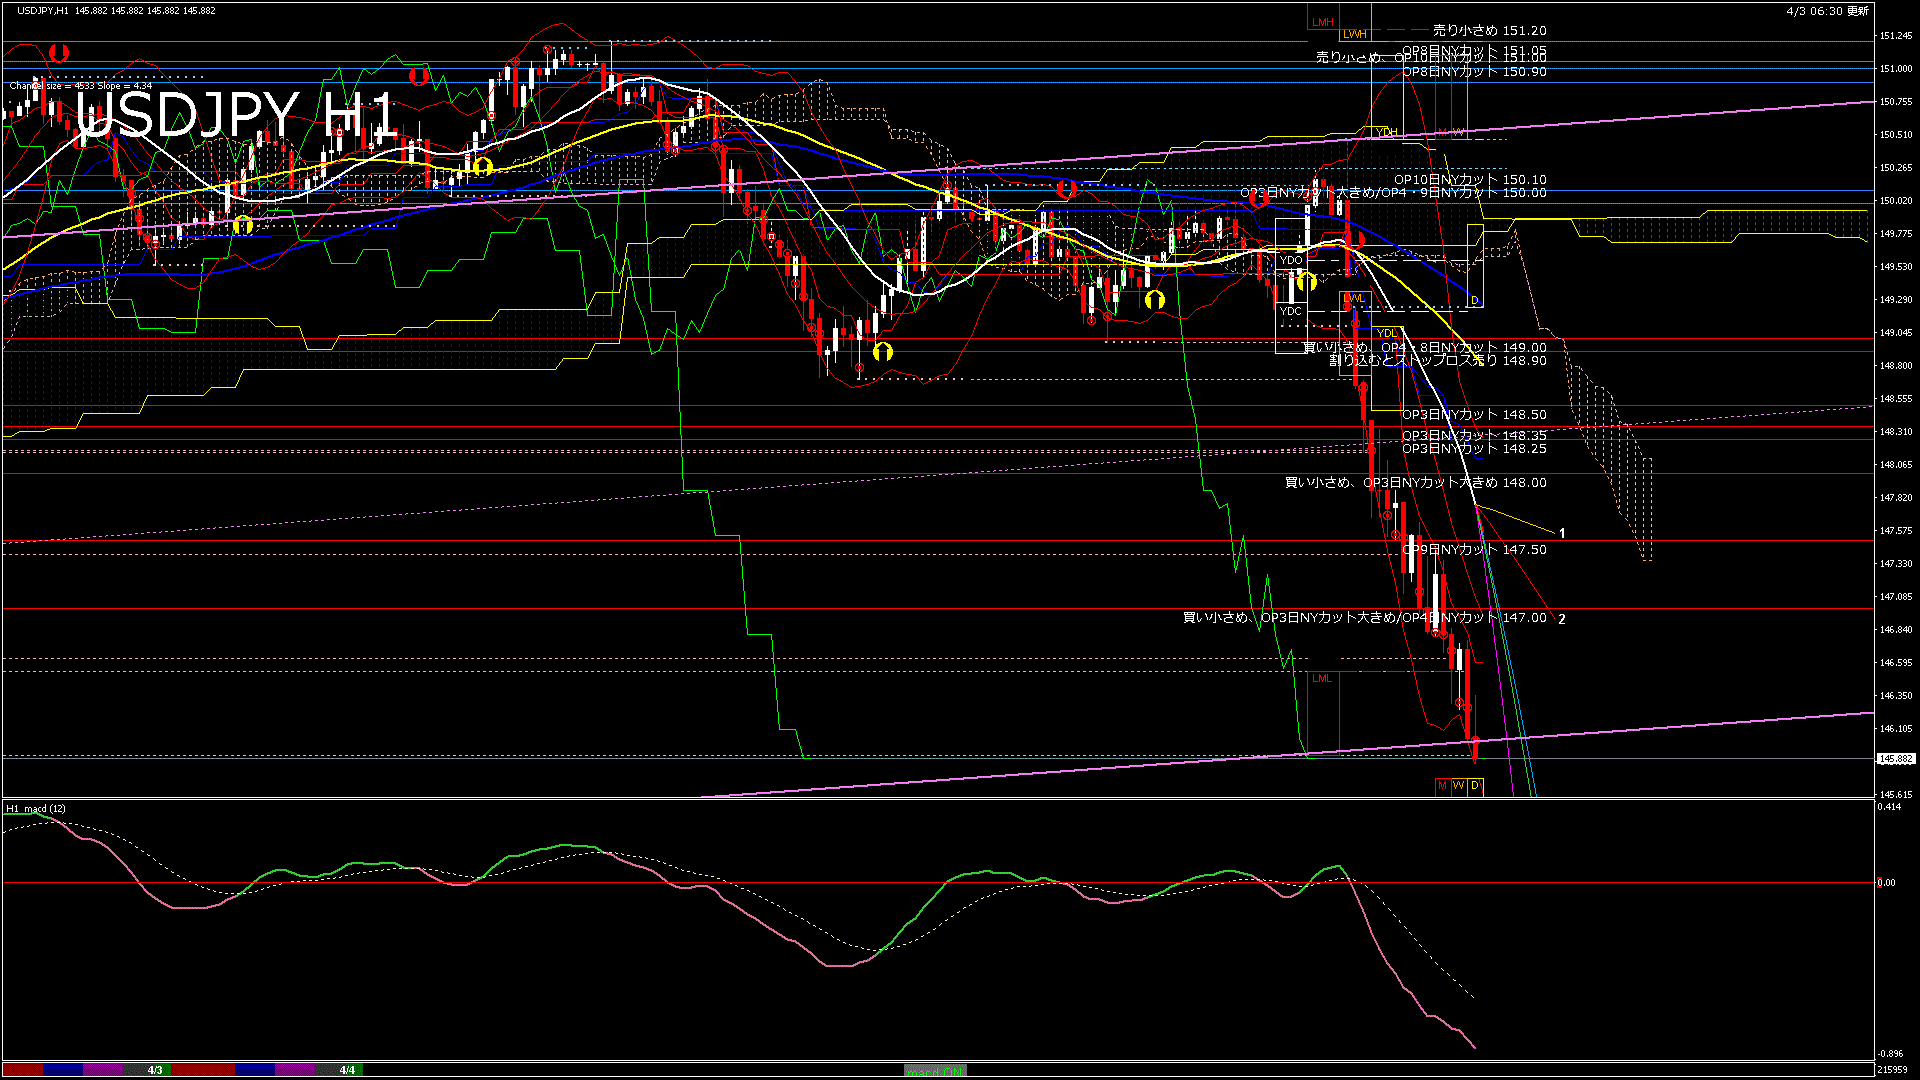Click forecast line label 1
This screenshot has height=1080, width=1920.
pos(1562,534)
